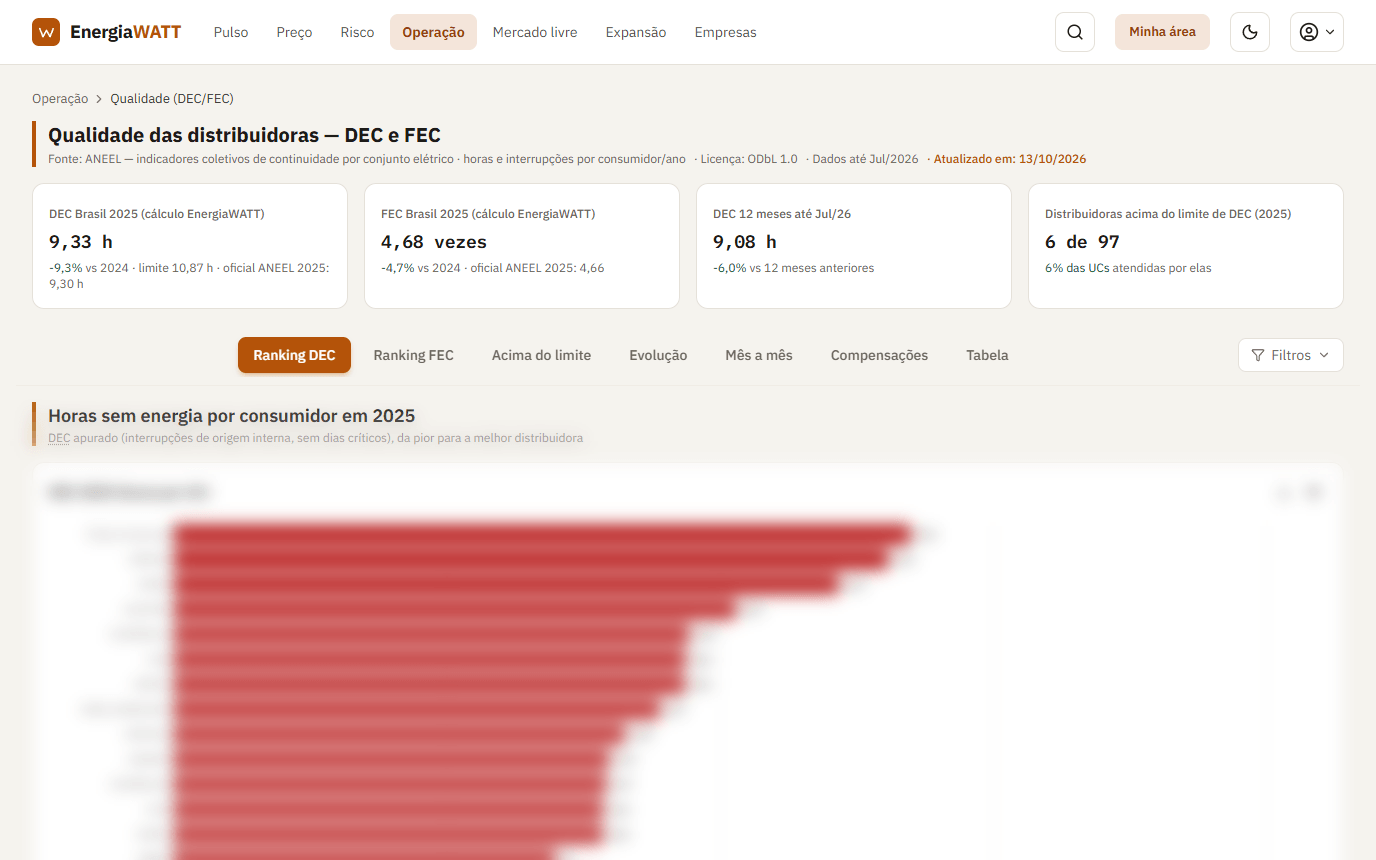
Task: Click FEC Brasil 2025 value 4,68 vezes
Action: [x=434, y=241]
